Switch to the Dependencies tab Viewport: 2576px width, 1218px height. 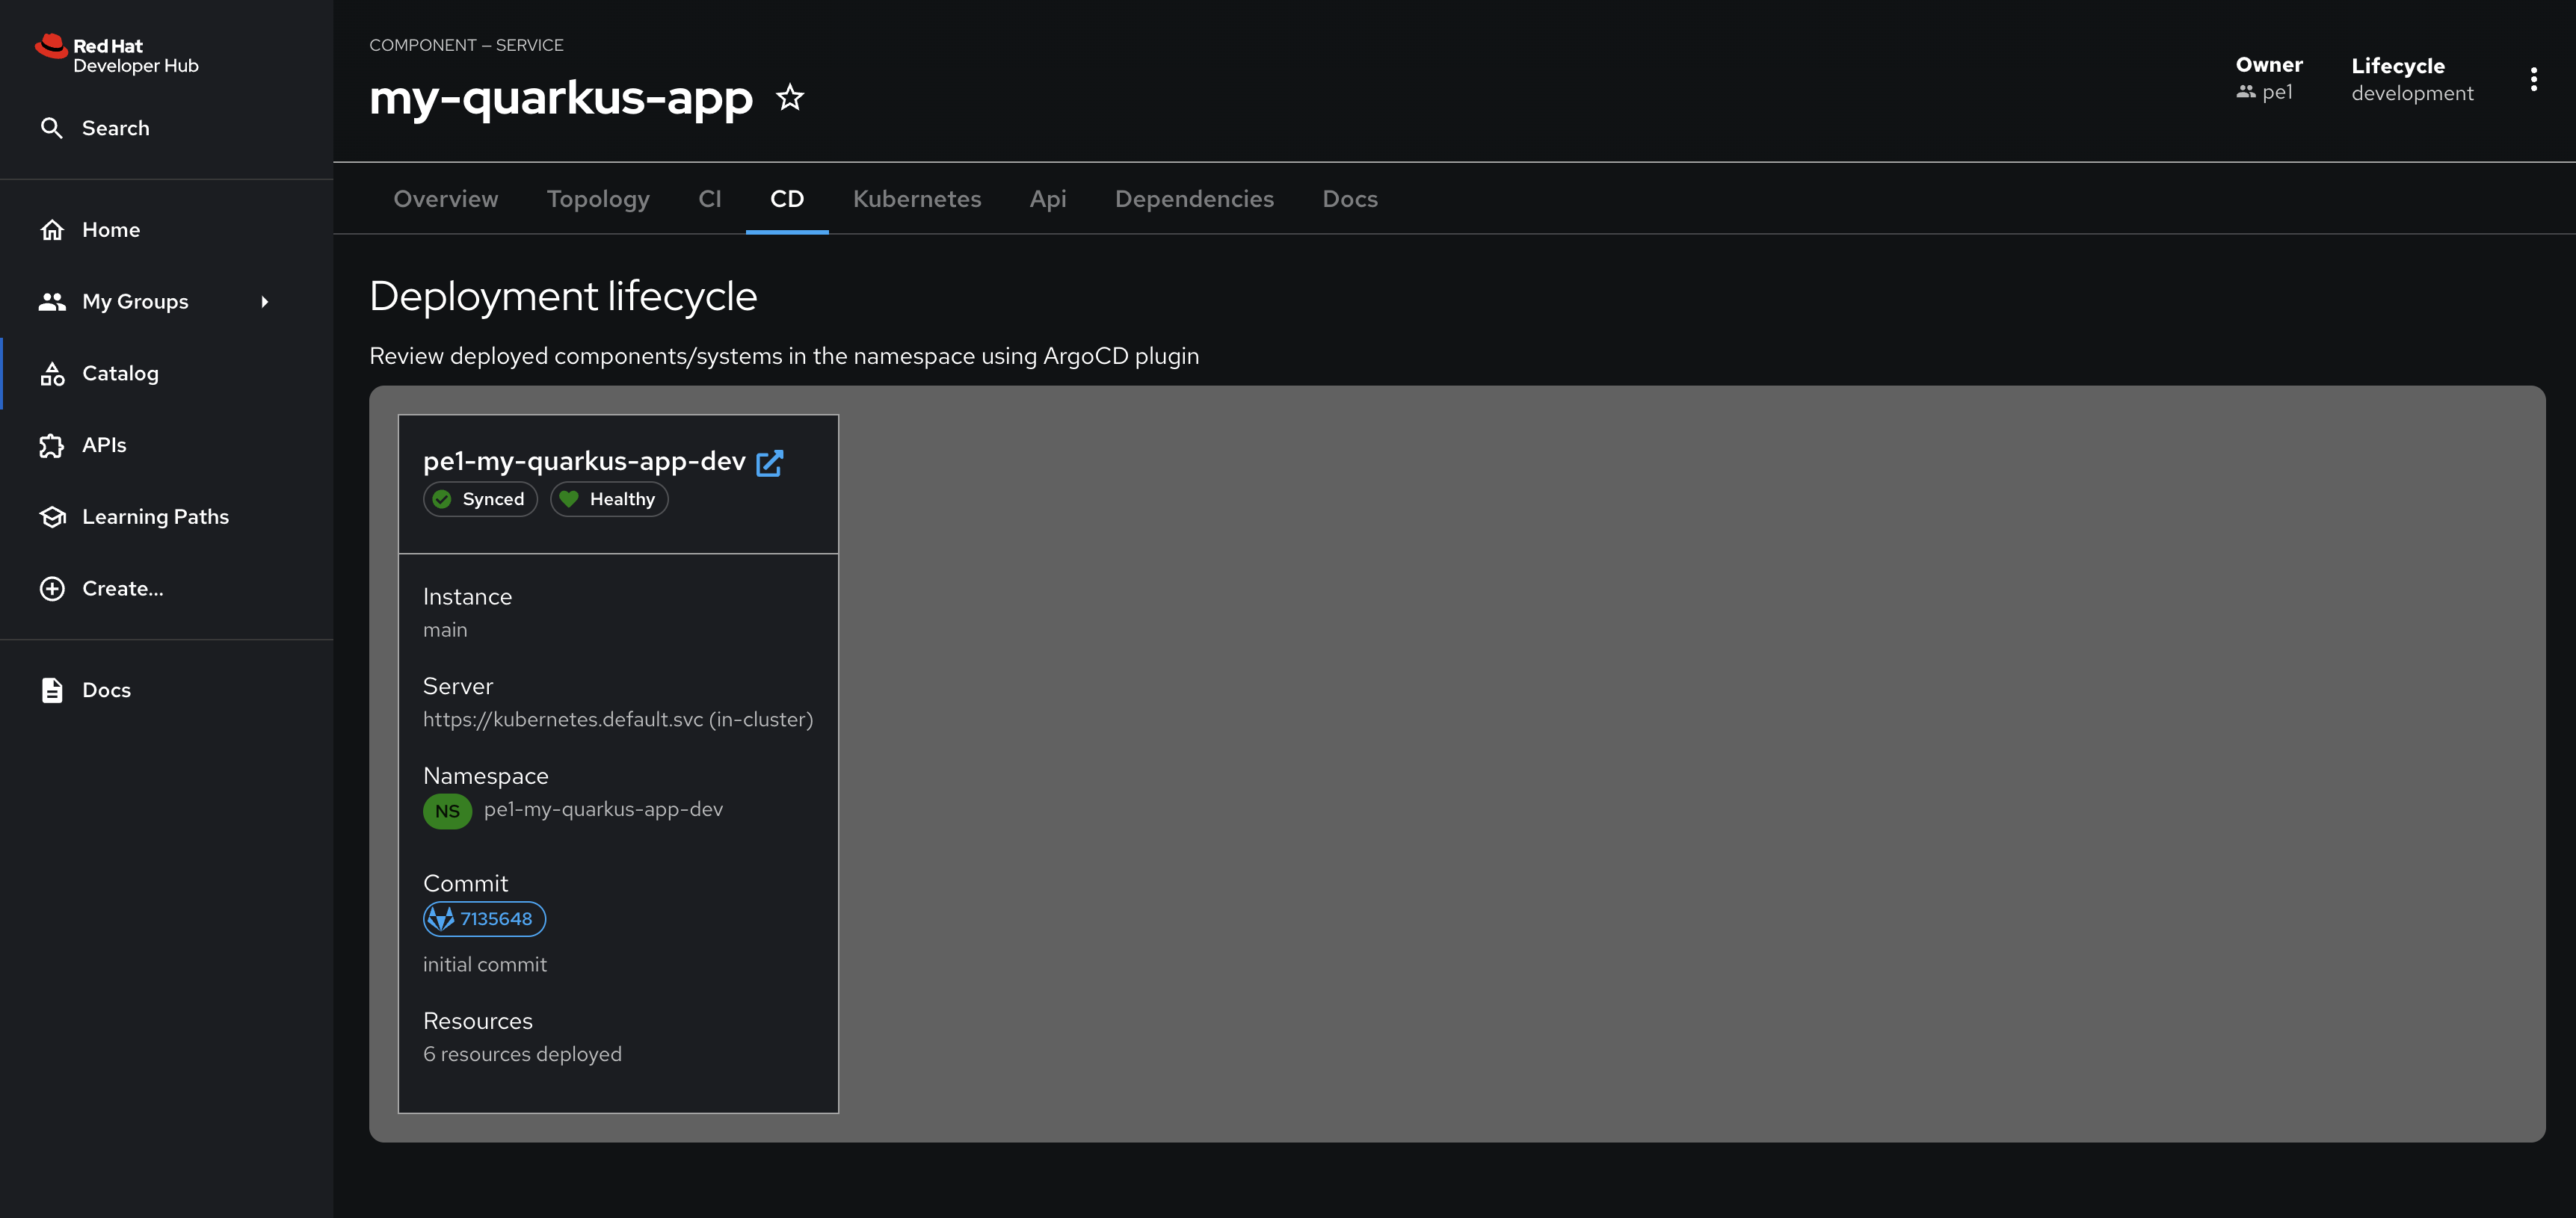pos(1194,198)
